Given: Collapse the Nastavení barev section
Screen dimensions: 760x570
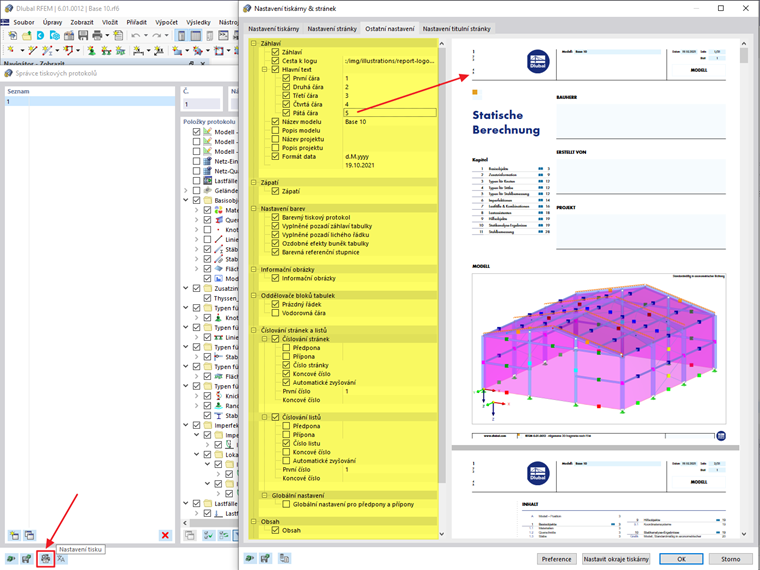Looking at the screenshot, I should tap(253, 208).
